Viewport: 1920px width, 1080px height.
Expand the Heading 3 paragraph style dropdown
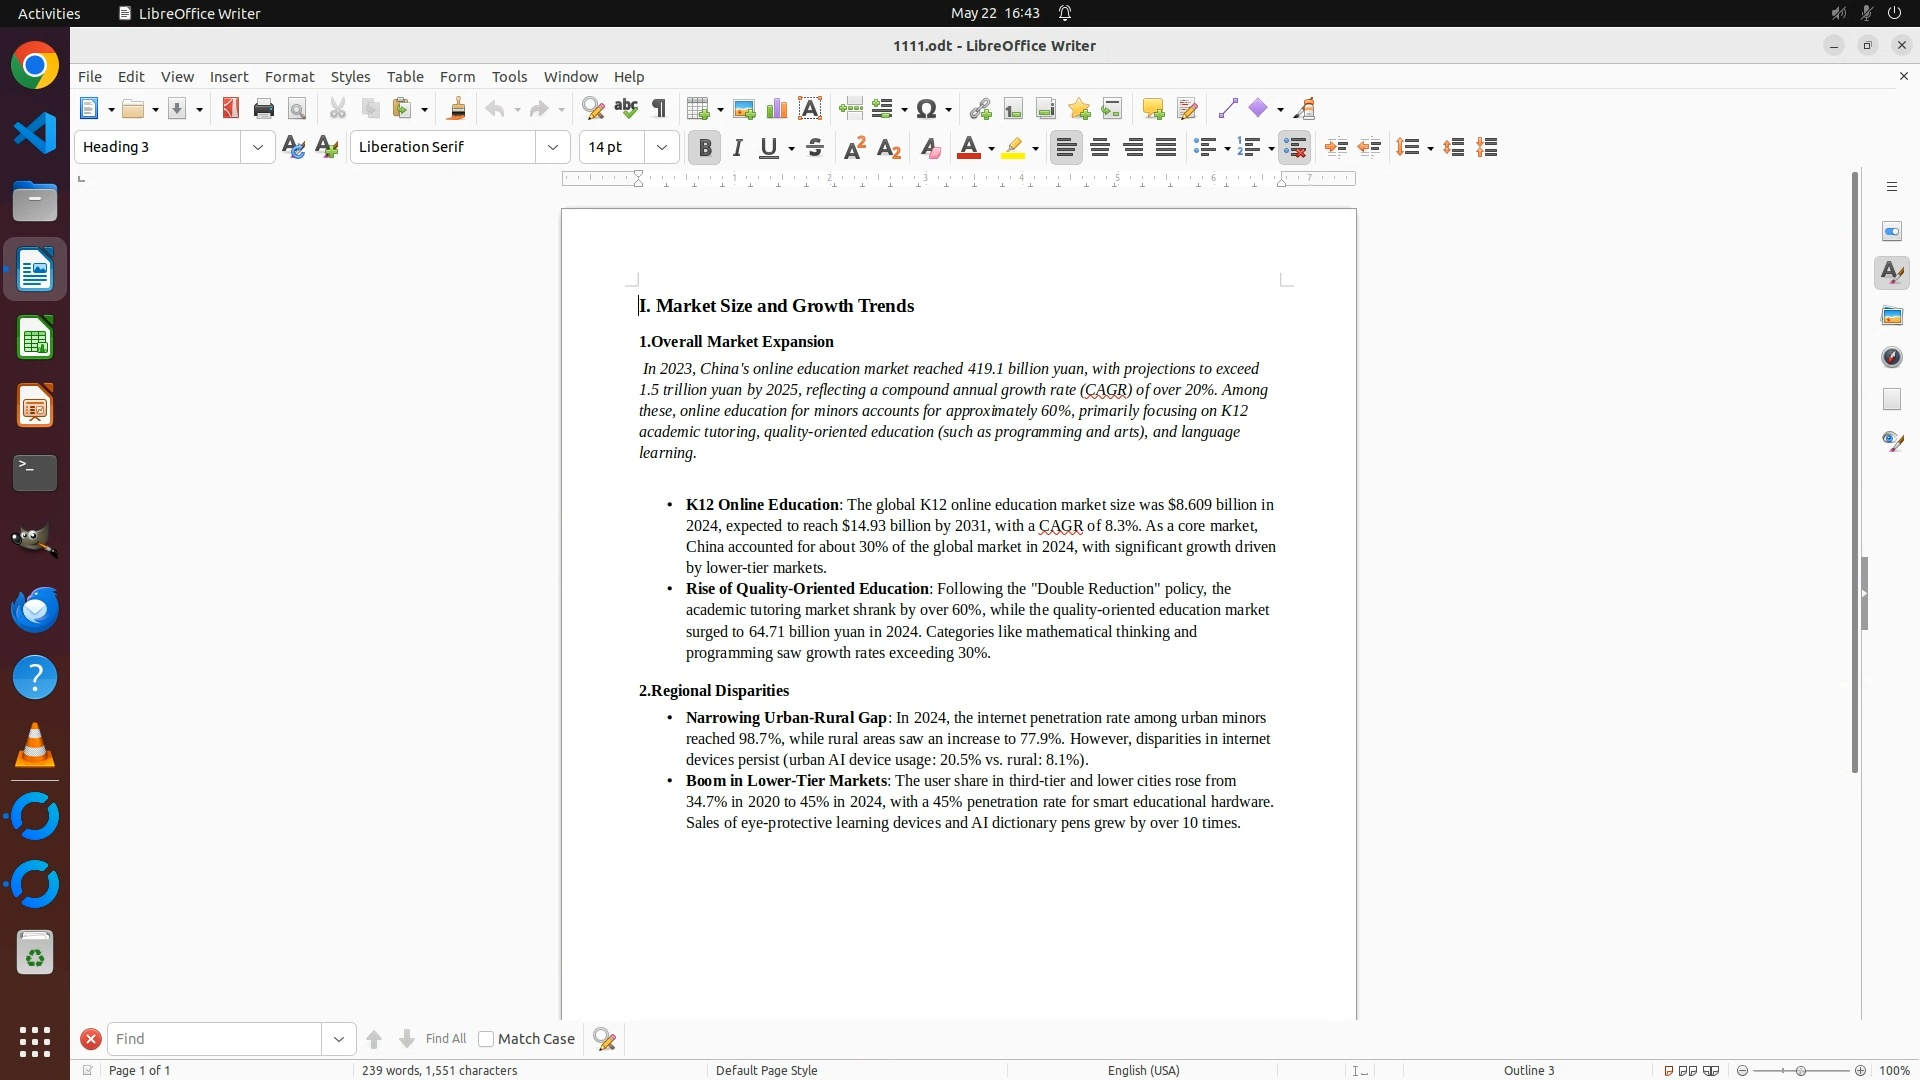coord(258,147)
